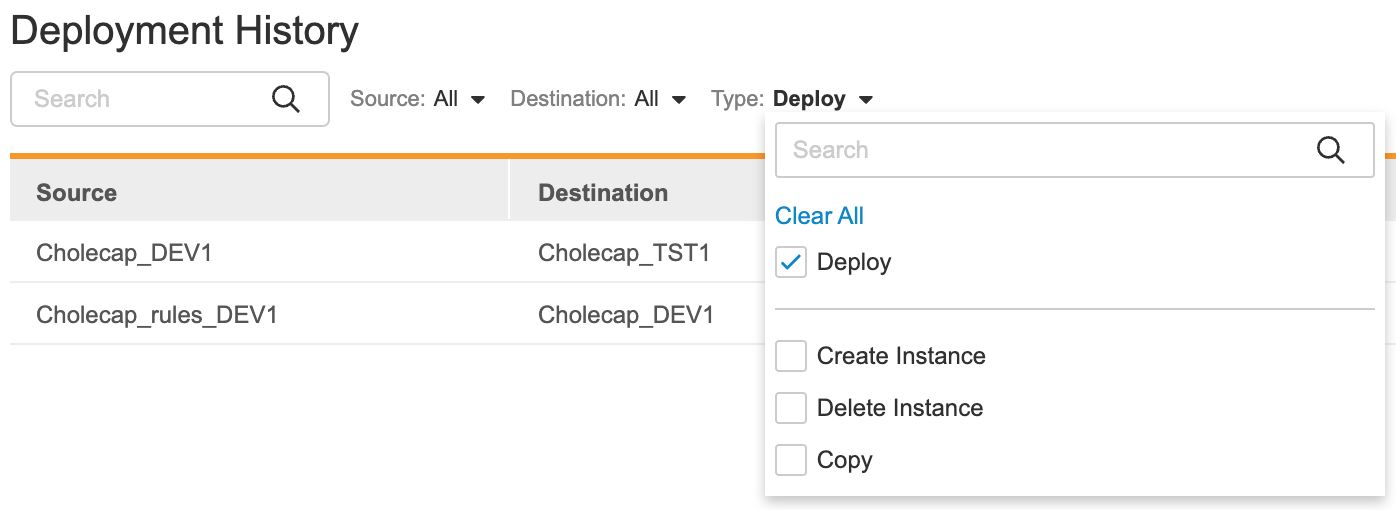Image resolution: width=1396 pixels, height=510 pixels.
Task: Select the Cholecap_rules_DEV1 source row
Action: (x=156, y=315)
